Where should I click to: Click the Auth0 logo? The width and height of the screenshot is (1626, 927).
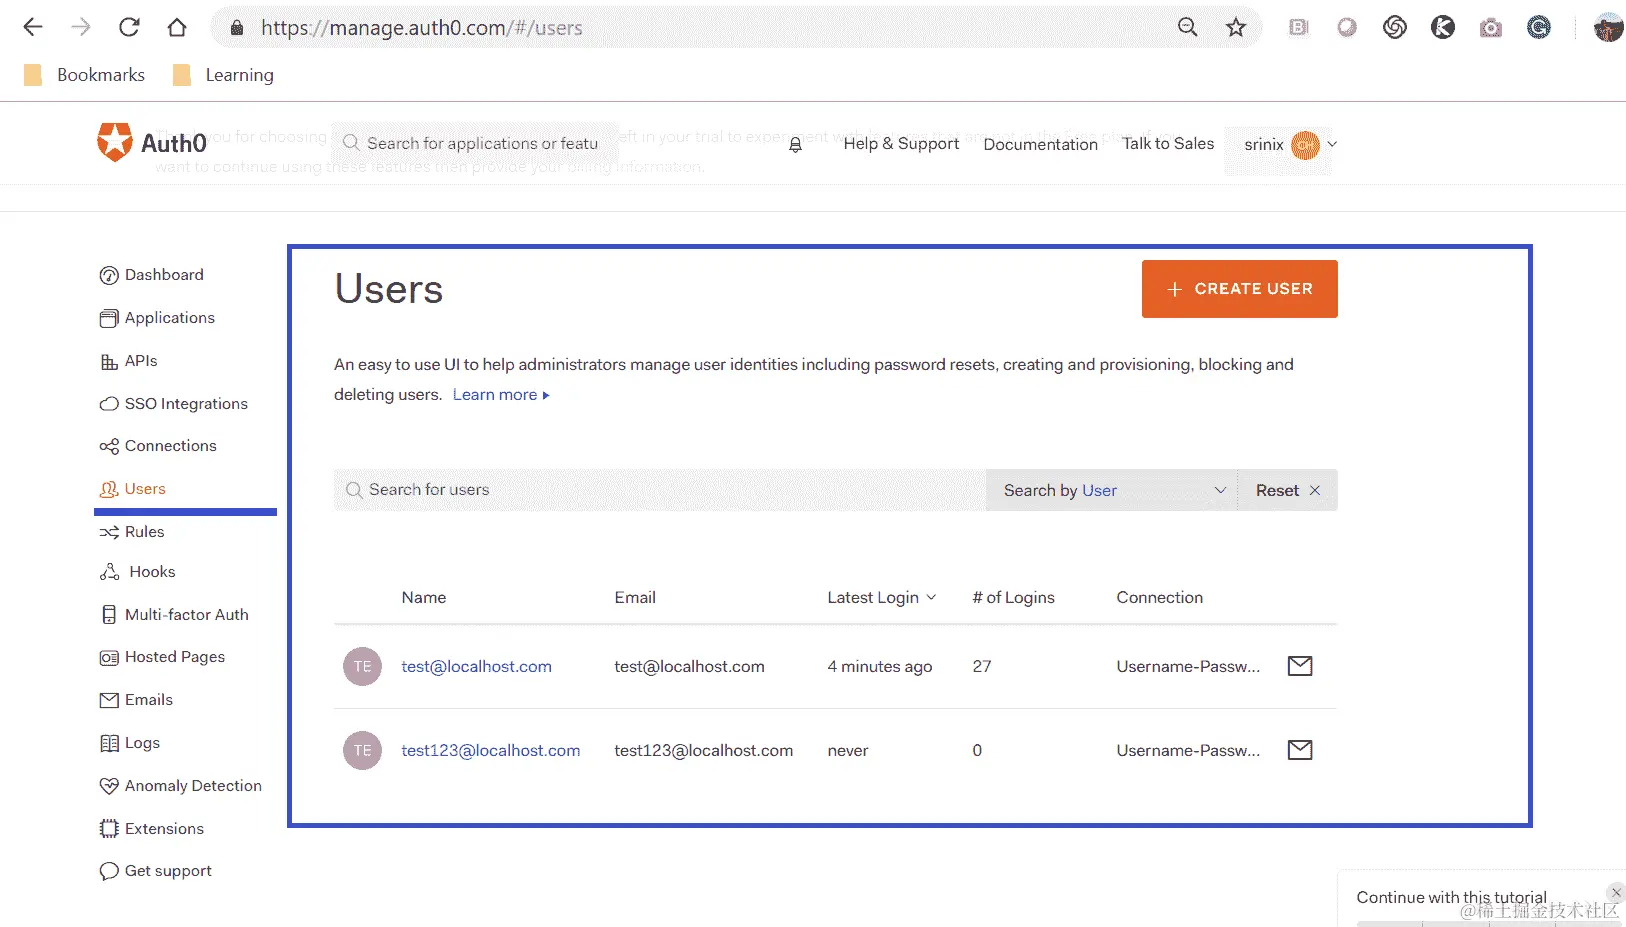click(152, 143)
